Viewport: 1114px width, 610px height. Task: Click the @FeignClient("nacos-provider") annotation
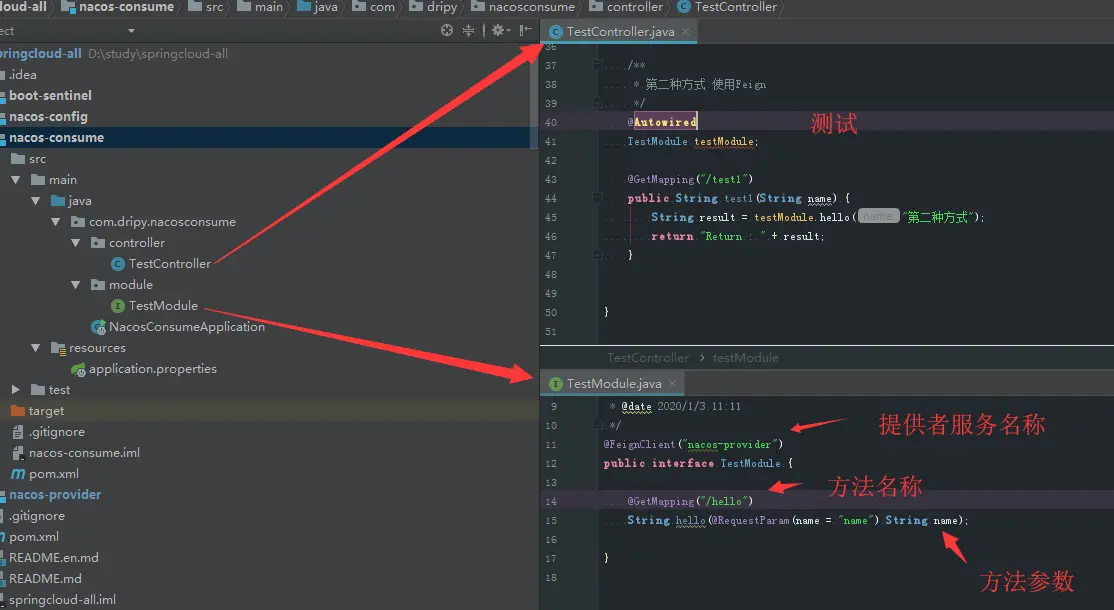click(x=693, y=445)
